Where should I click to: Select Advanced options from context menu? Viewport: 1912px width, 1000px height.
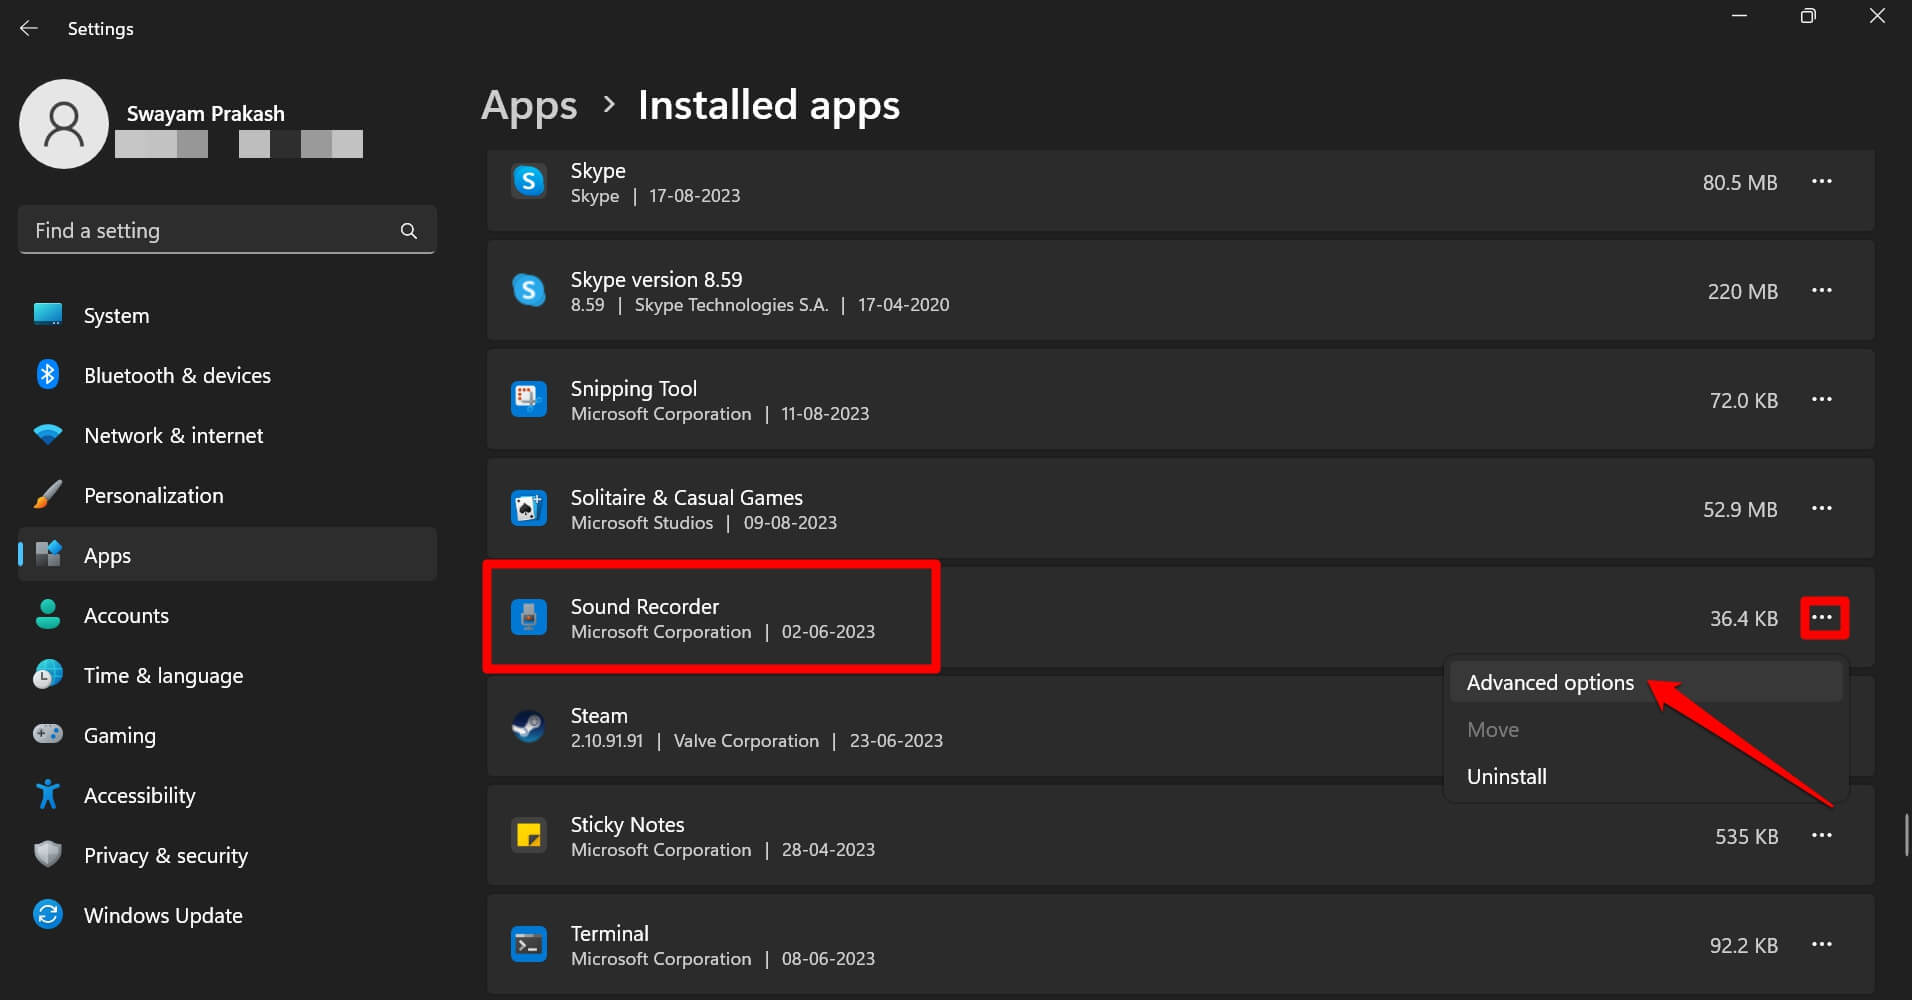(1550, 683)
